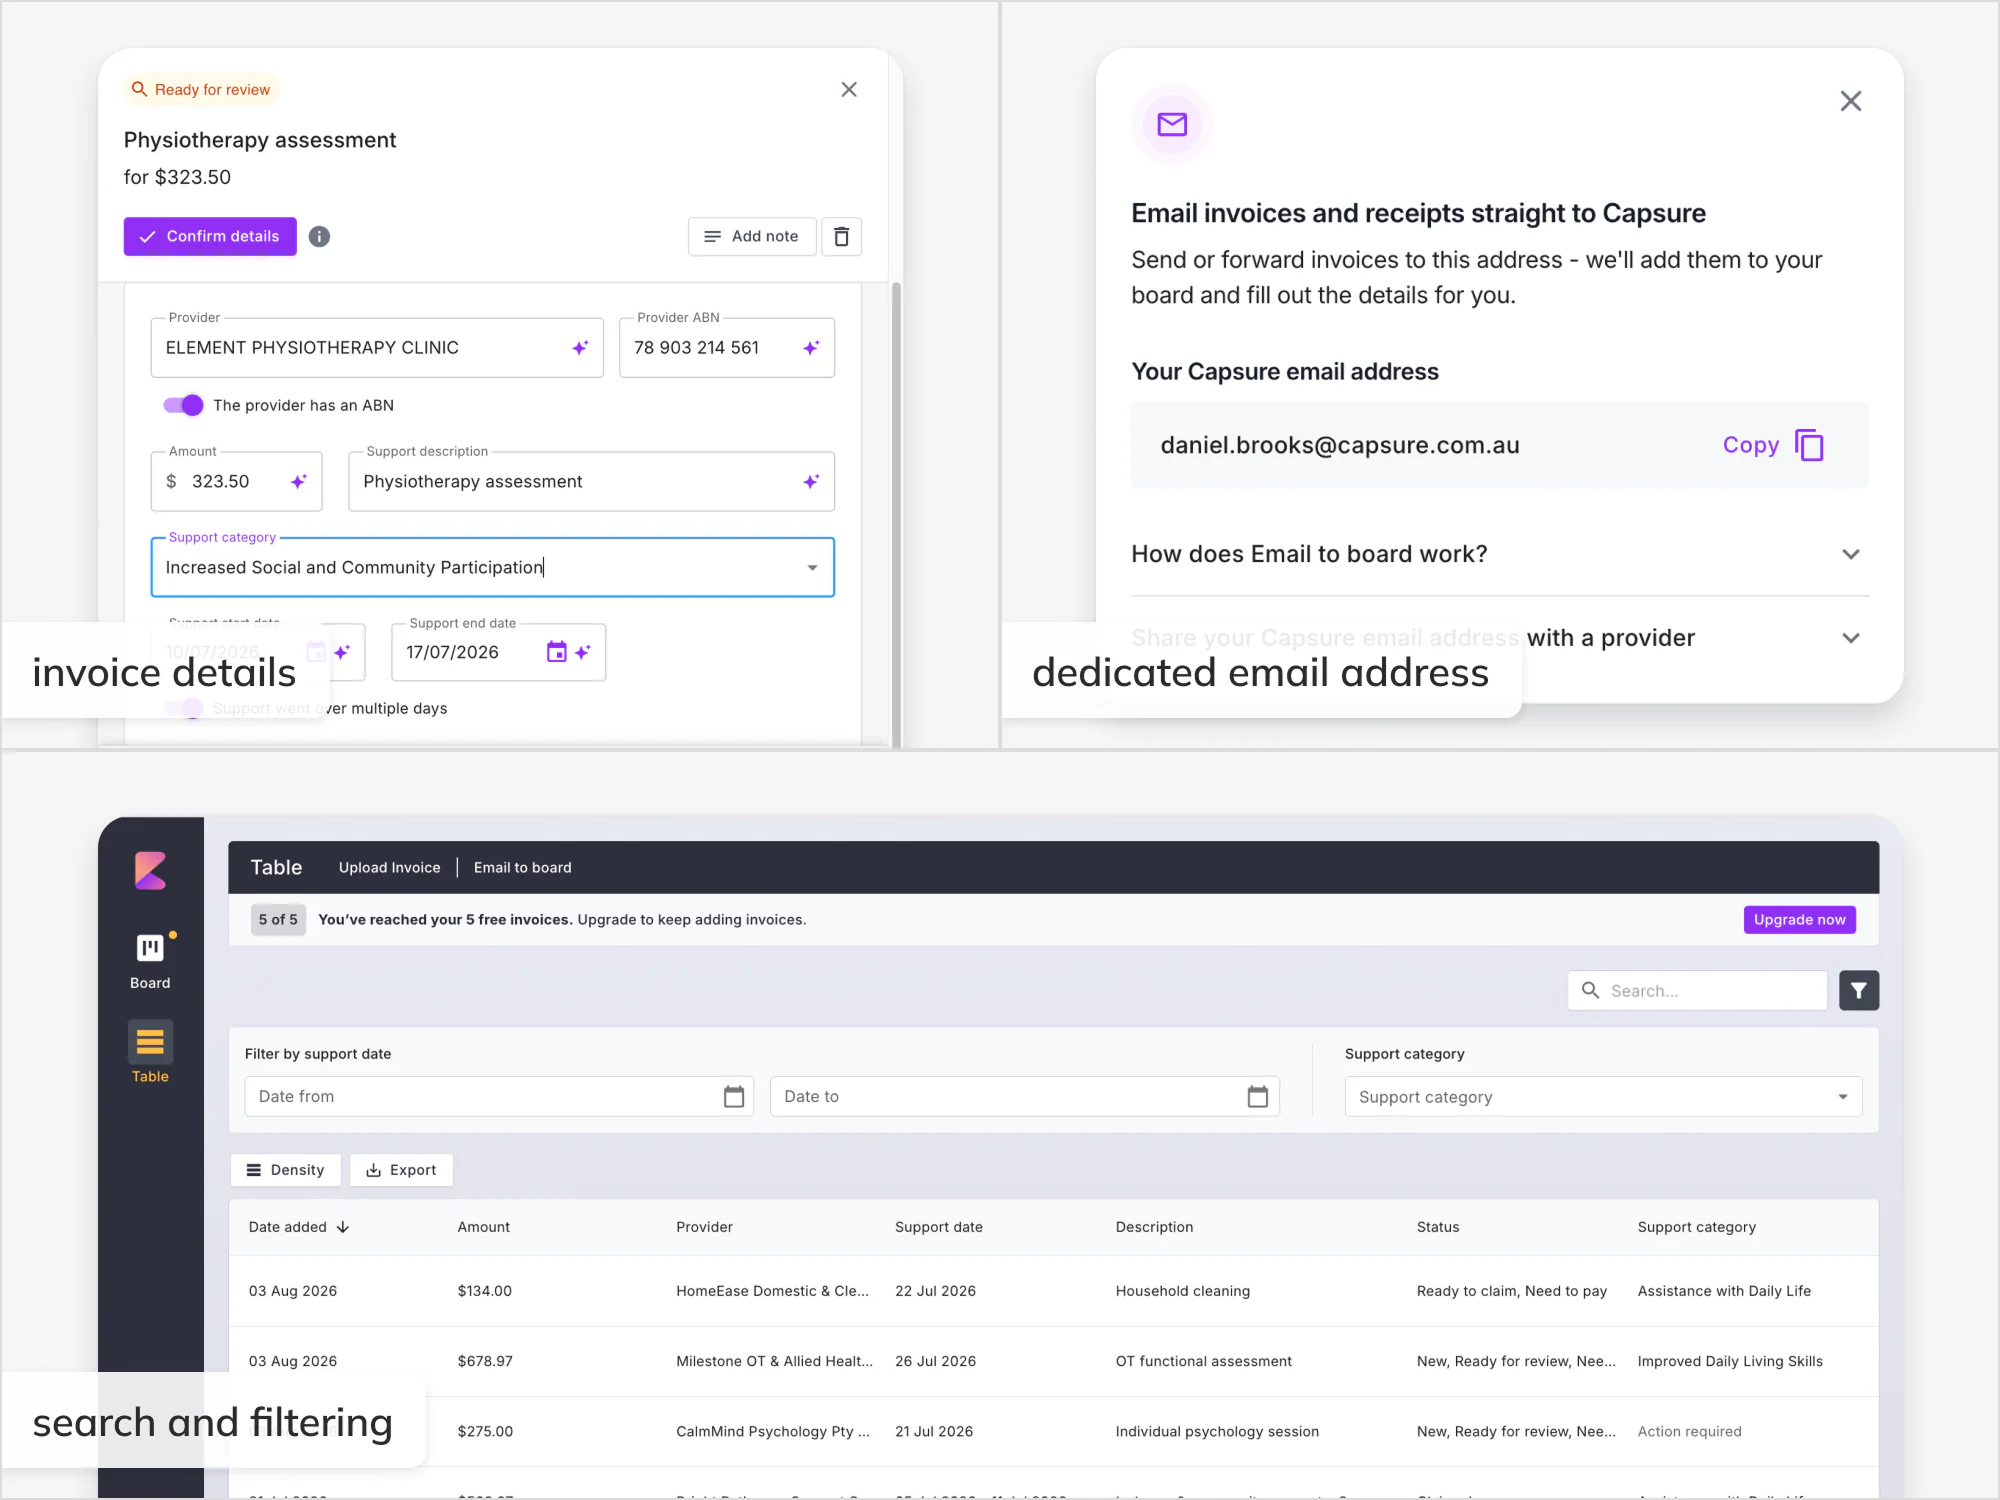
Task: Click Upload Invoice in top bar
Action: pyautogui.click(x=389, y=868)
